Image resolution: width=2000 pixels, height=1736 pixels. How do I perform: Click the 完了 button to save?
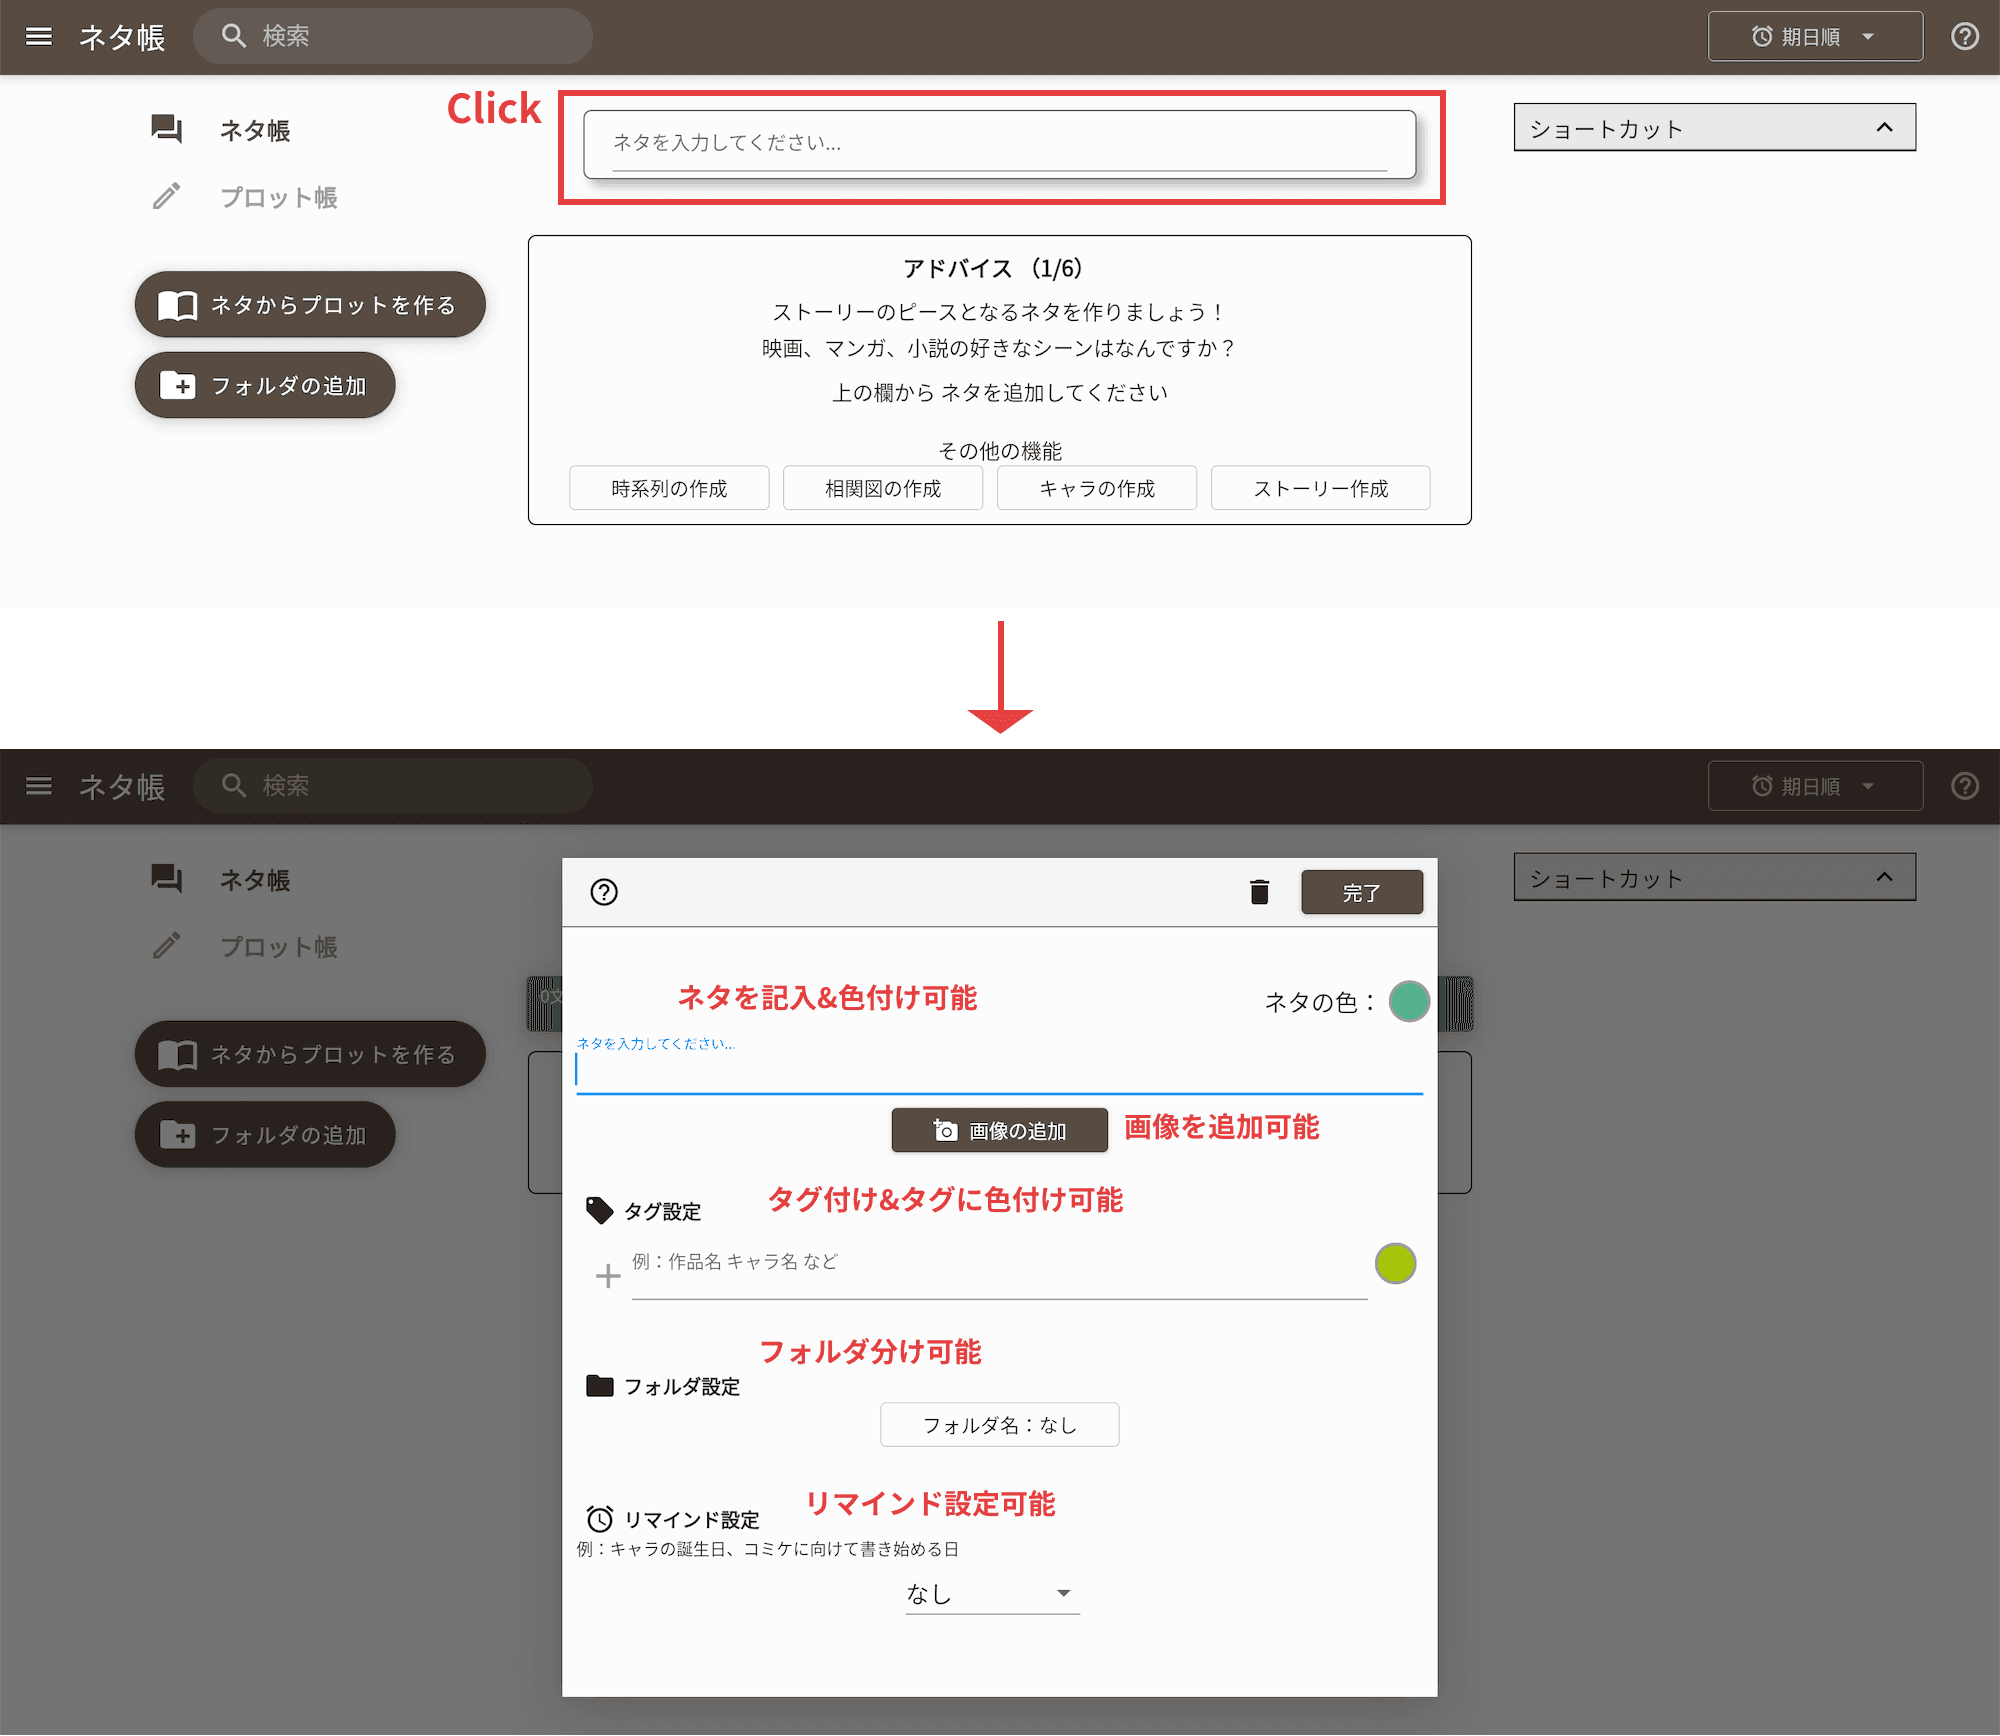[x=1361, y=891]
